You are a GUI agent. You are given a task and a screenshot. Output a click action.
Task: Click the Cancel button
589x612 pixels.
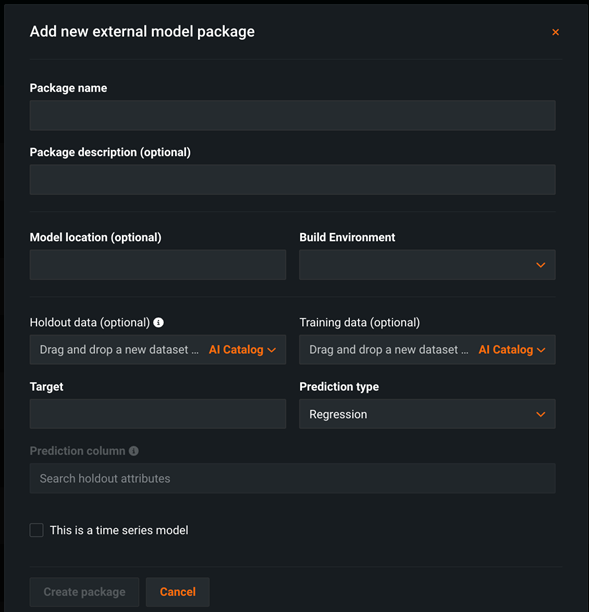click(178, 592)
